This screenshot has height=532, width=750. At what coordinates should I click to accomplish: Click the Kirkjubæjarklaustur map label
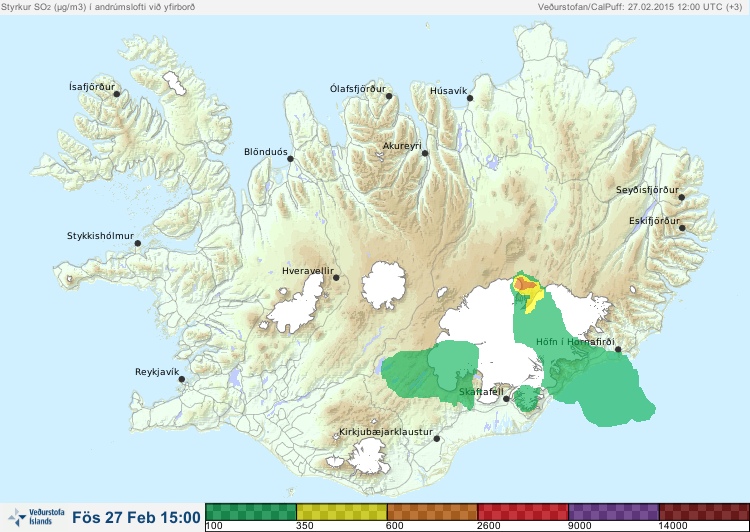coord(386,432)
